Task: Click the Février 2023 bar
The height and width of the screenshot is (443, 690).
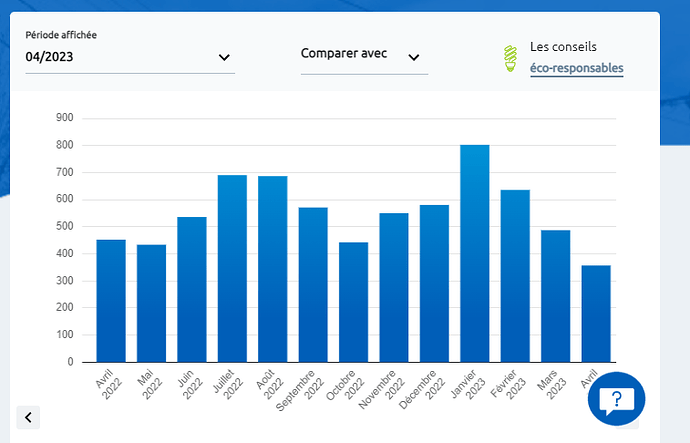Action: [515, 276]
